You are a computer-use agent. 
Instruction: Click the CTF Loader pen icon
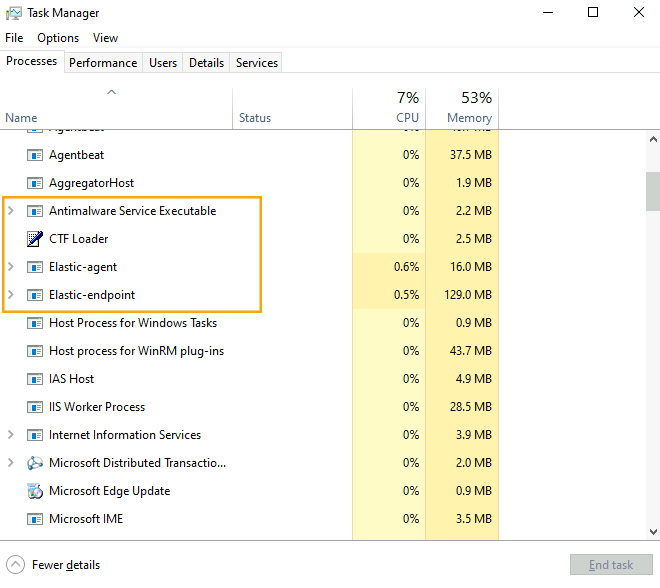coord(35,239)
